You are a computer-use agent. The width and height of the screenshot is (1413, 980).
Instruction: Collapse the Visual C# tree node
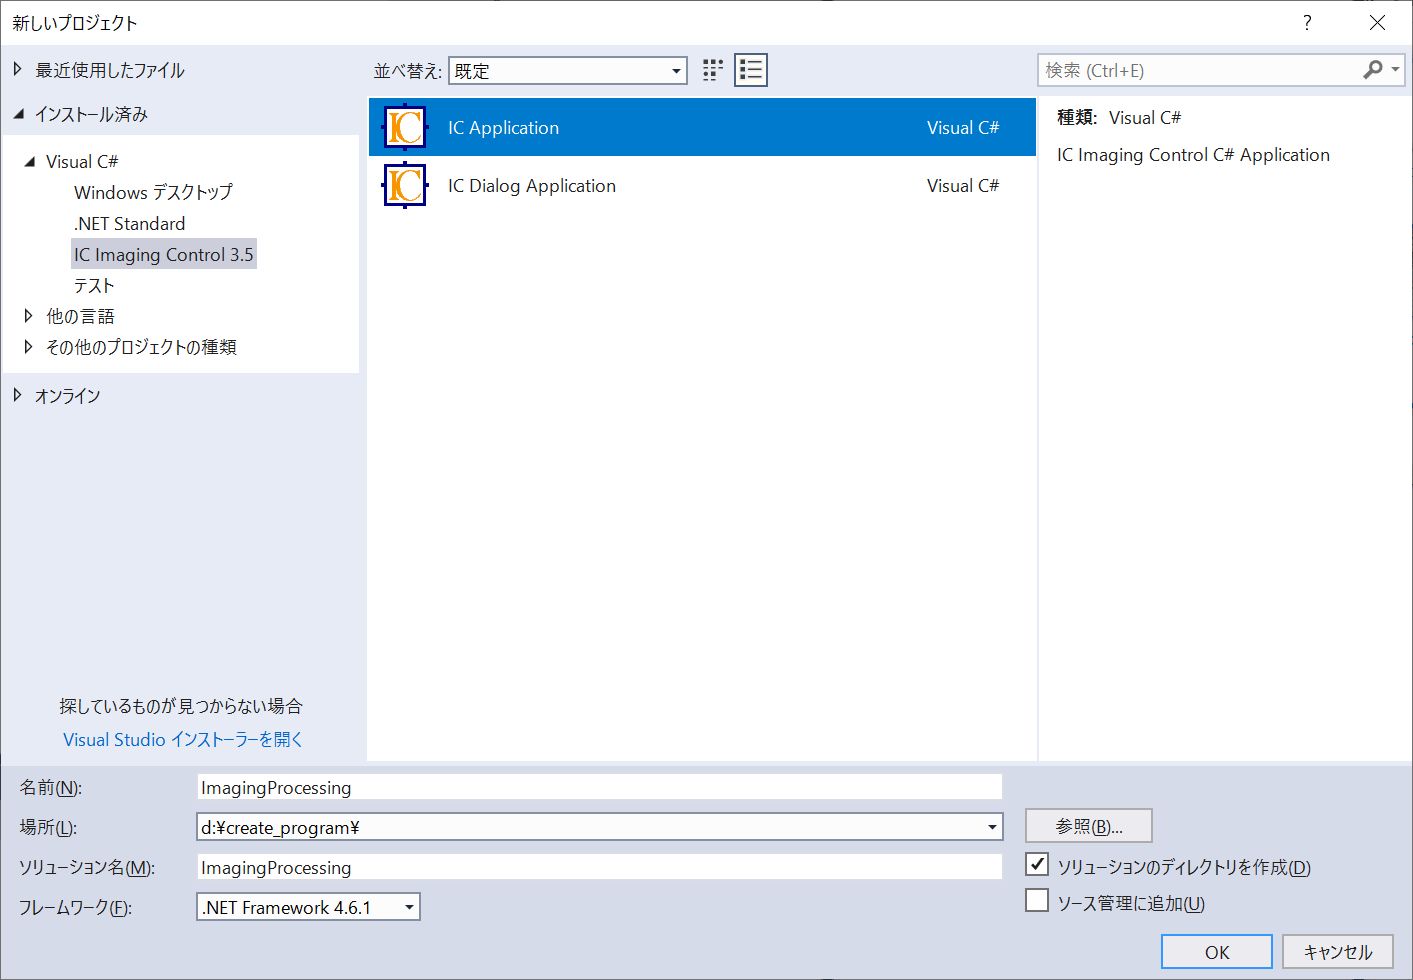coord(29,161)
